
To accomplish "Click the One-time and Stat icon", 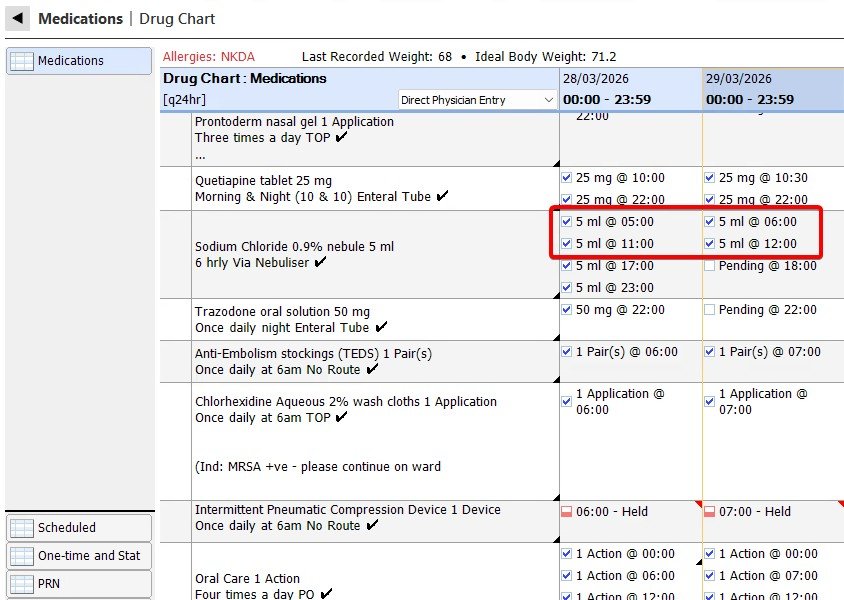I will [x=21, y=555].
